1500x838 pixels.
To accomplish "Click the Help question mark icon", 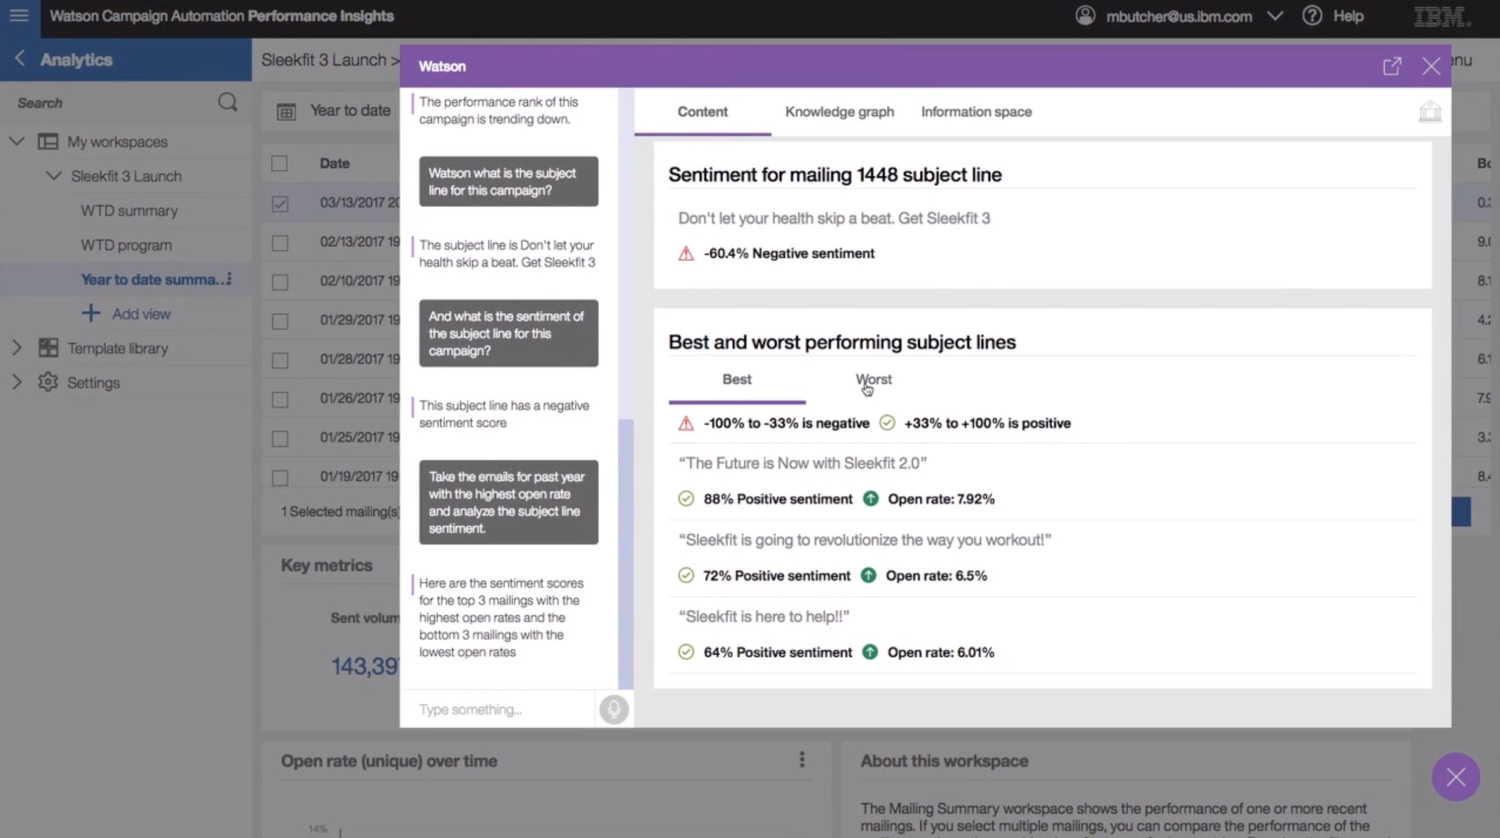I will [1312, 16].
